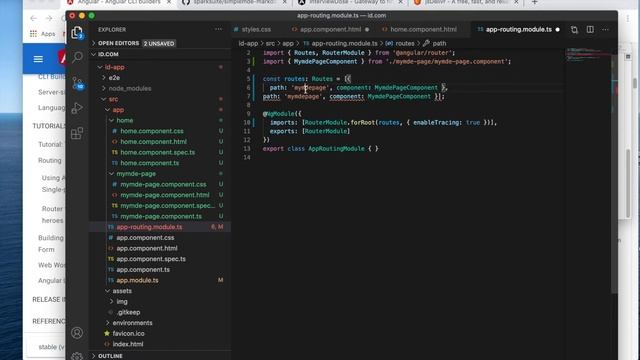Collapse the mymde-page folder
Image resolution: width=640 pixels, height=360 pixels.
tap(136, 173)
